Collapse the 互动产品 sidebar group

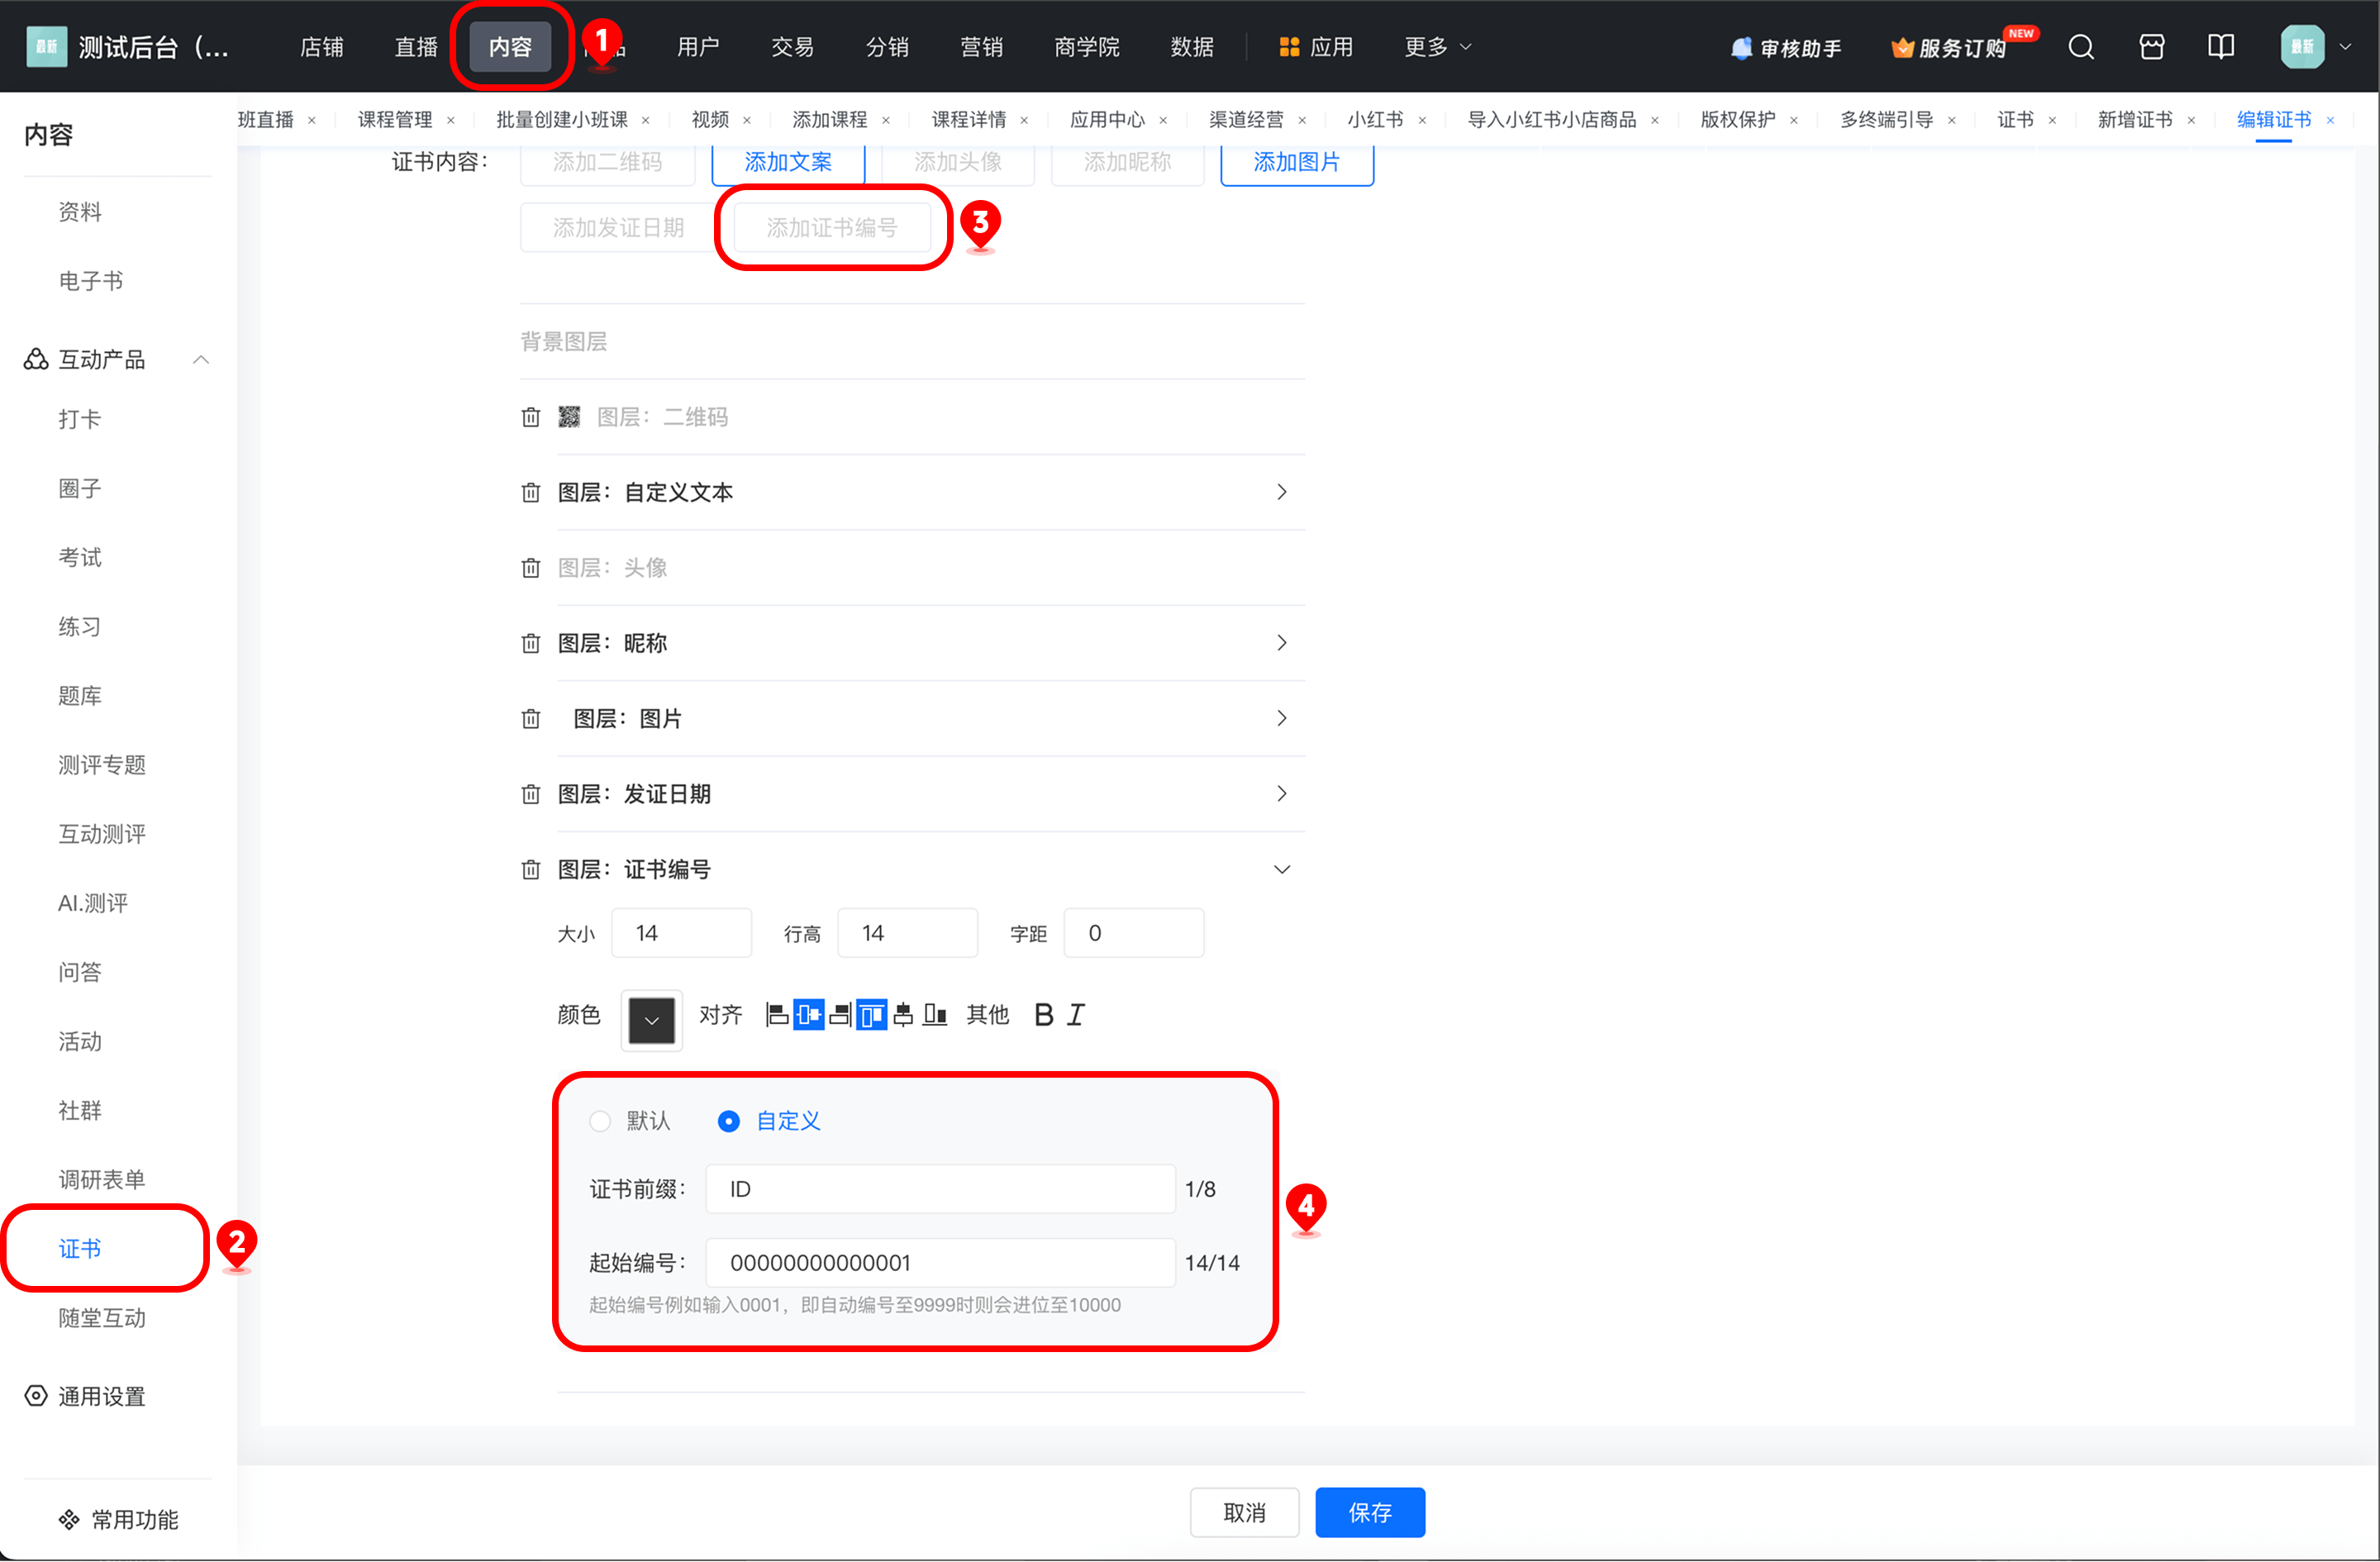pyautogui.click(x=201, y=360)
